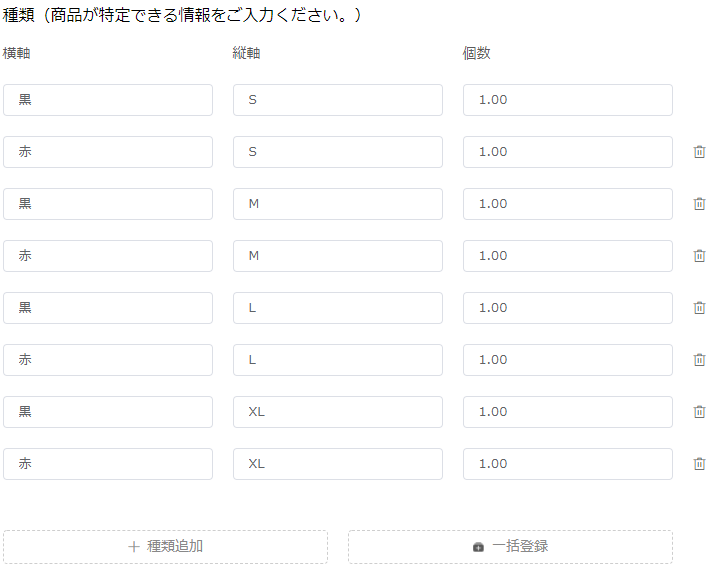Focus the 縦軸 field in the 黒 XL row
Image resolution: width=710 pixels, height=579 pixels.
[x=338, y=412]
